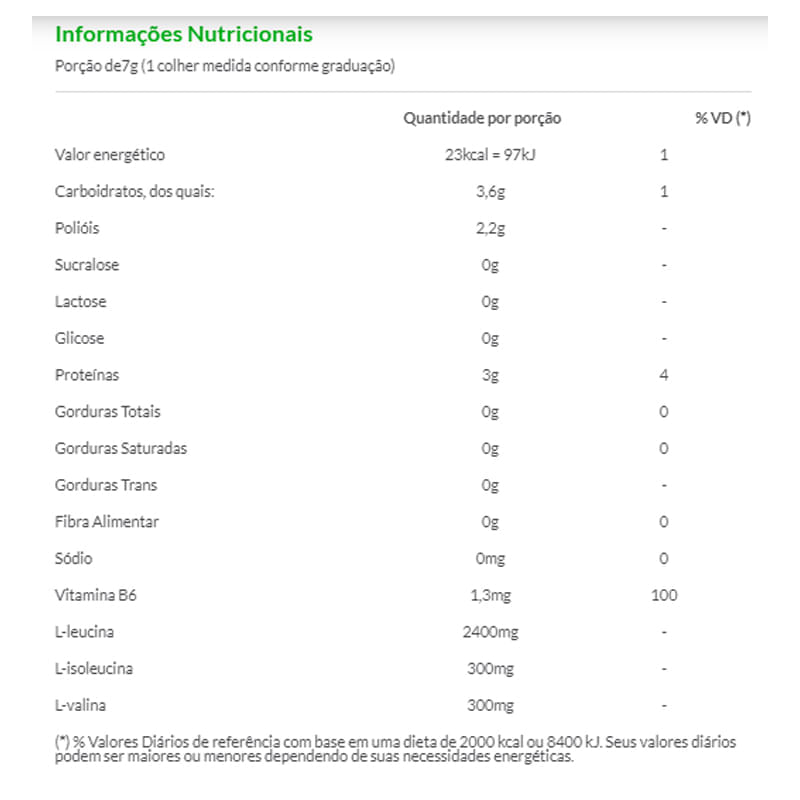Select the Proteínas row label
800x800 pixels.
[87, 375]
